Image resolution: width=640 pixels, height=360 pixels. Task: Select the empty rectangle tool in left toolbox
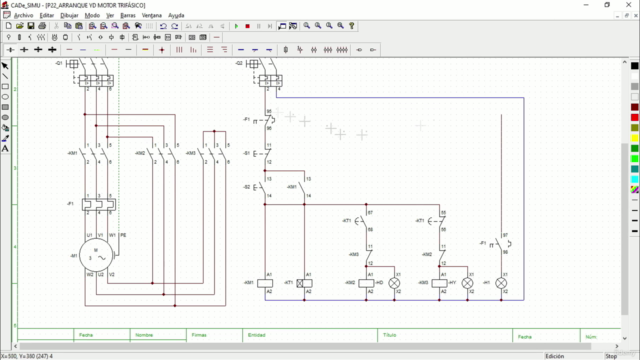5,87
